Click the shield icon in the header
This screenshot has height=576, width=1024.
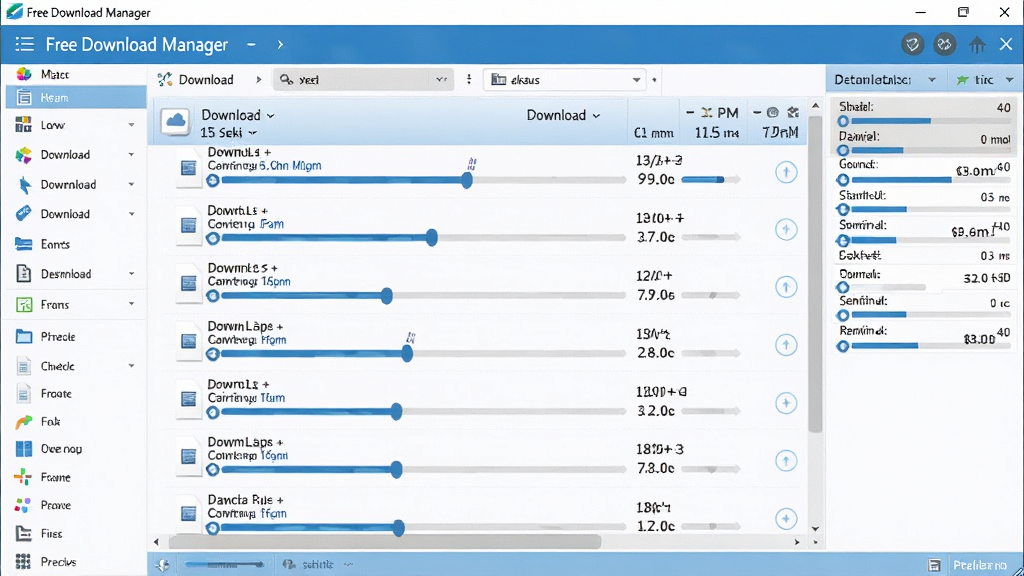coord(912,44)
